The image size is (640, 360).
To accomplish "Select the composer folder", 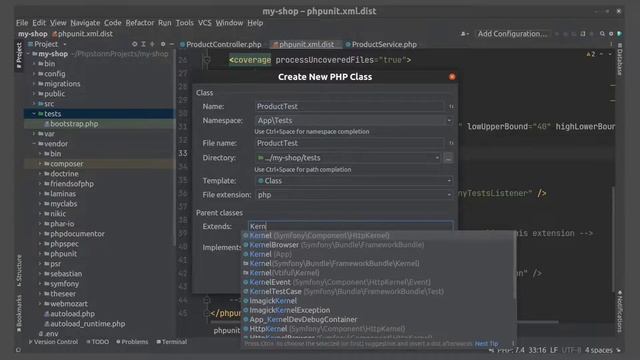I will (x=67, y=164).
